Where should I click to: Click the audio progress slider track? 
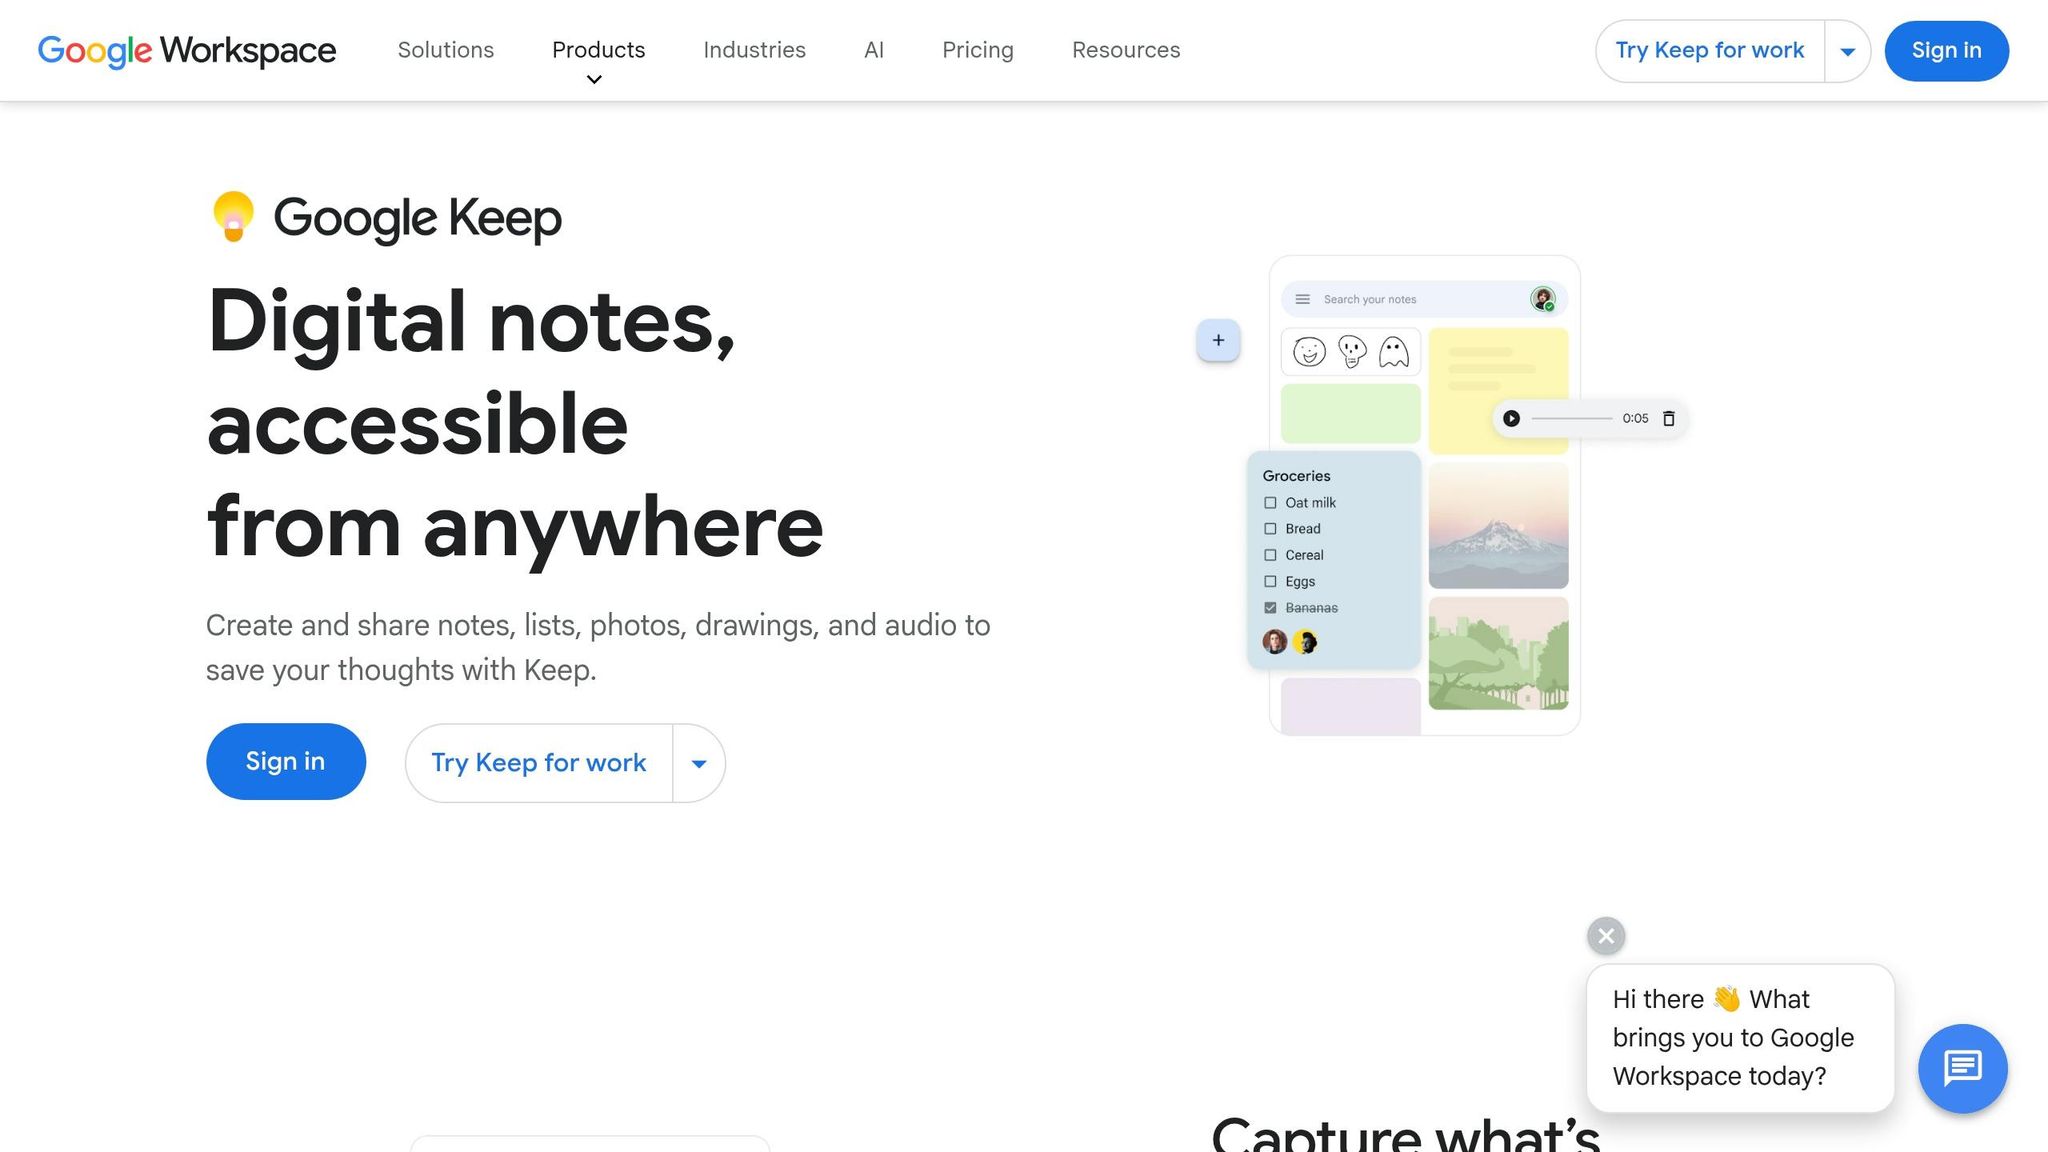pos(1572,418)
